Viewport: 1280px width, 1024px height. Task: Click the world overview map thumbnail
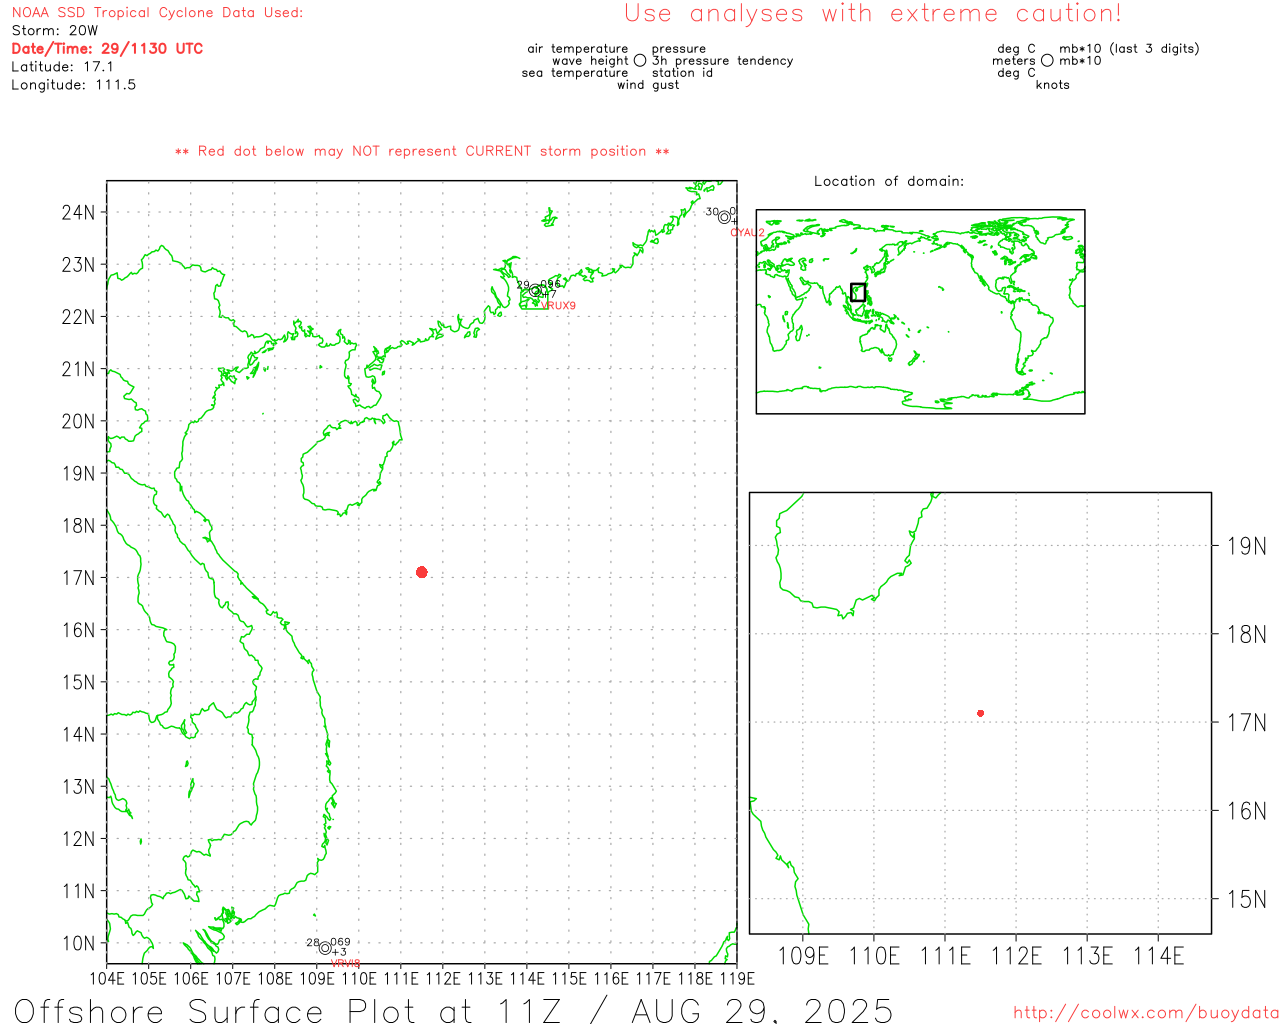tap(920, 311)
